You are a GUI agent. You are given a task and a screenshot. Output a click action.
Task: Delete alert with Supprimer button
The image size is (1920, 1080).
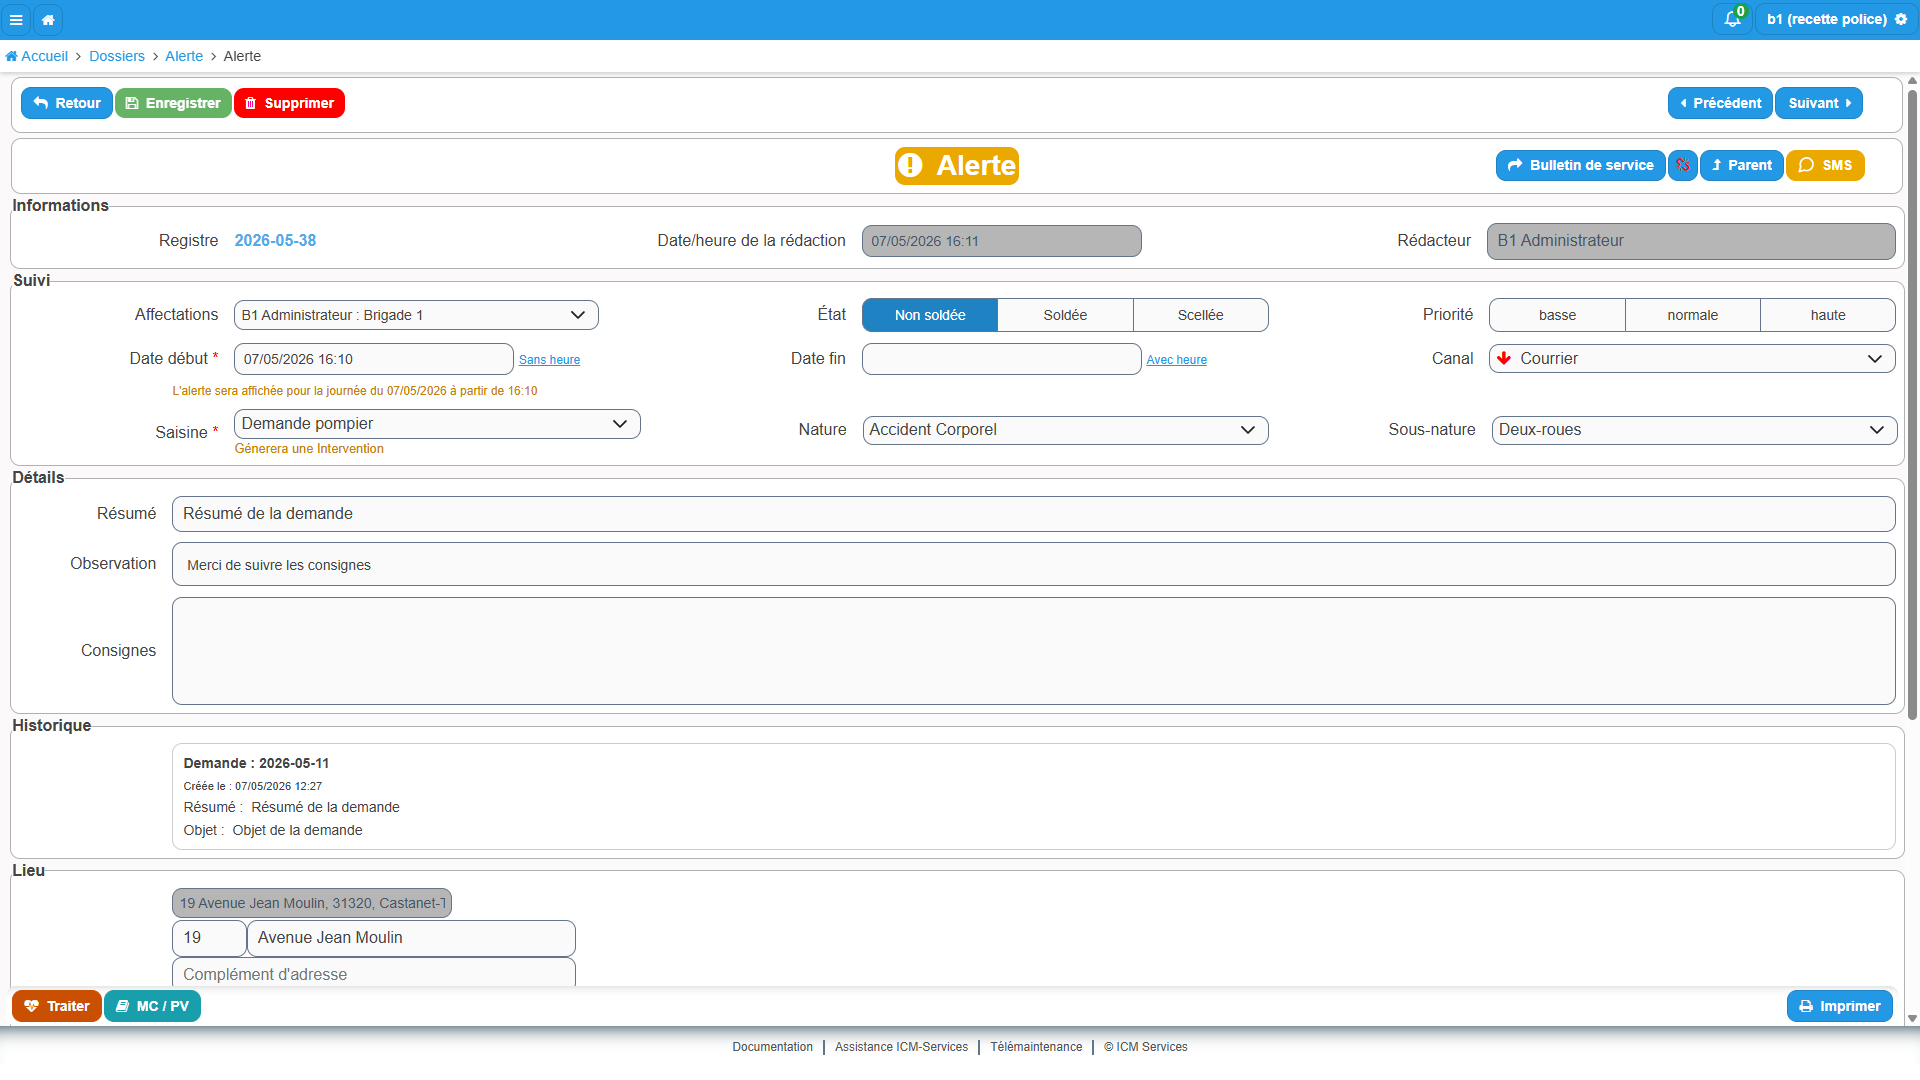[x=289, y=103]
